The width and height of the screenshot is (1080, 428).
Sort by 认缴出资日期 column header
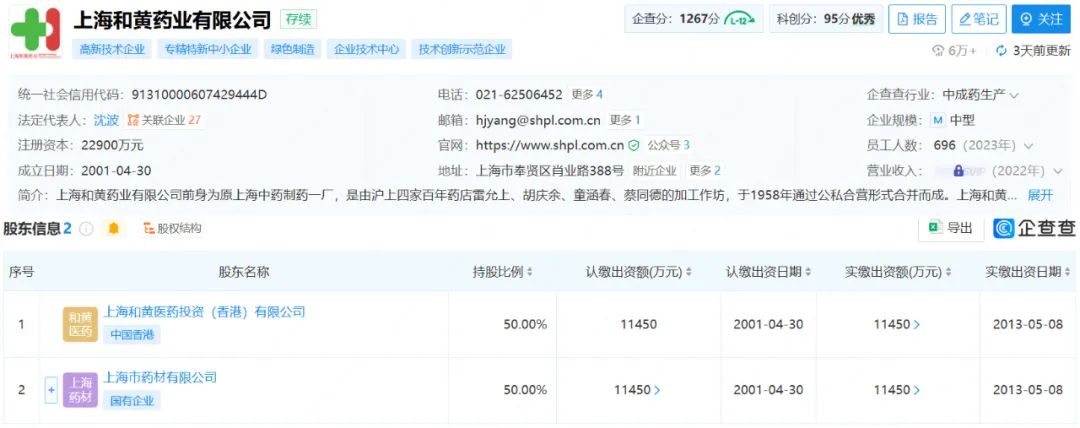pos(768,272)
